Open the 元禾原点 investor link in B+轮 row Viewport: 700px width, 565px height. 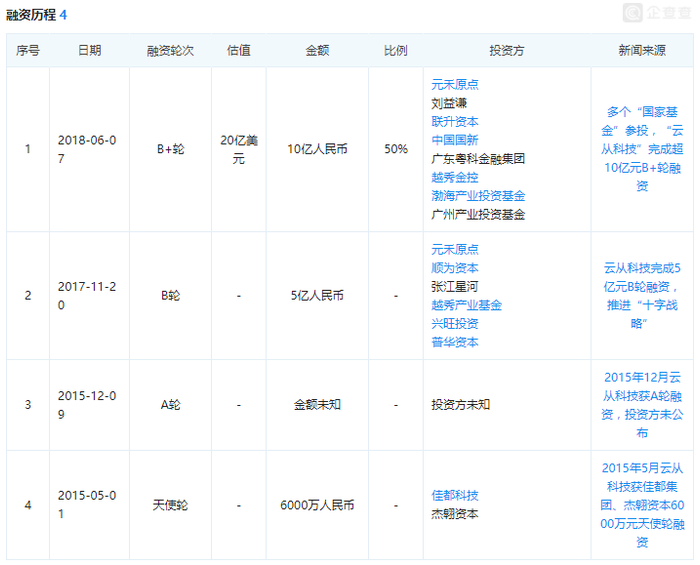pos(454,84)
